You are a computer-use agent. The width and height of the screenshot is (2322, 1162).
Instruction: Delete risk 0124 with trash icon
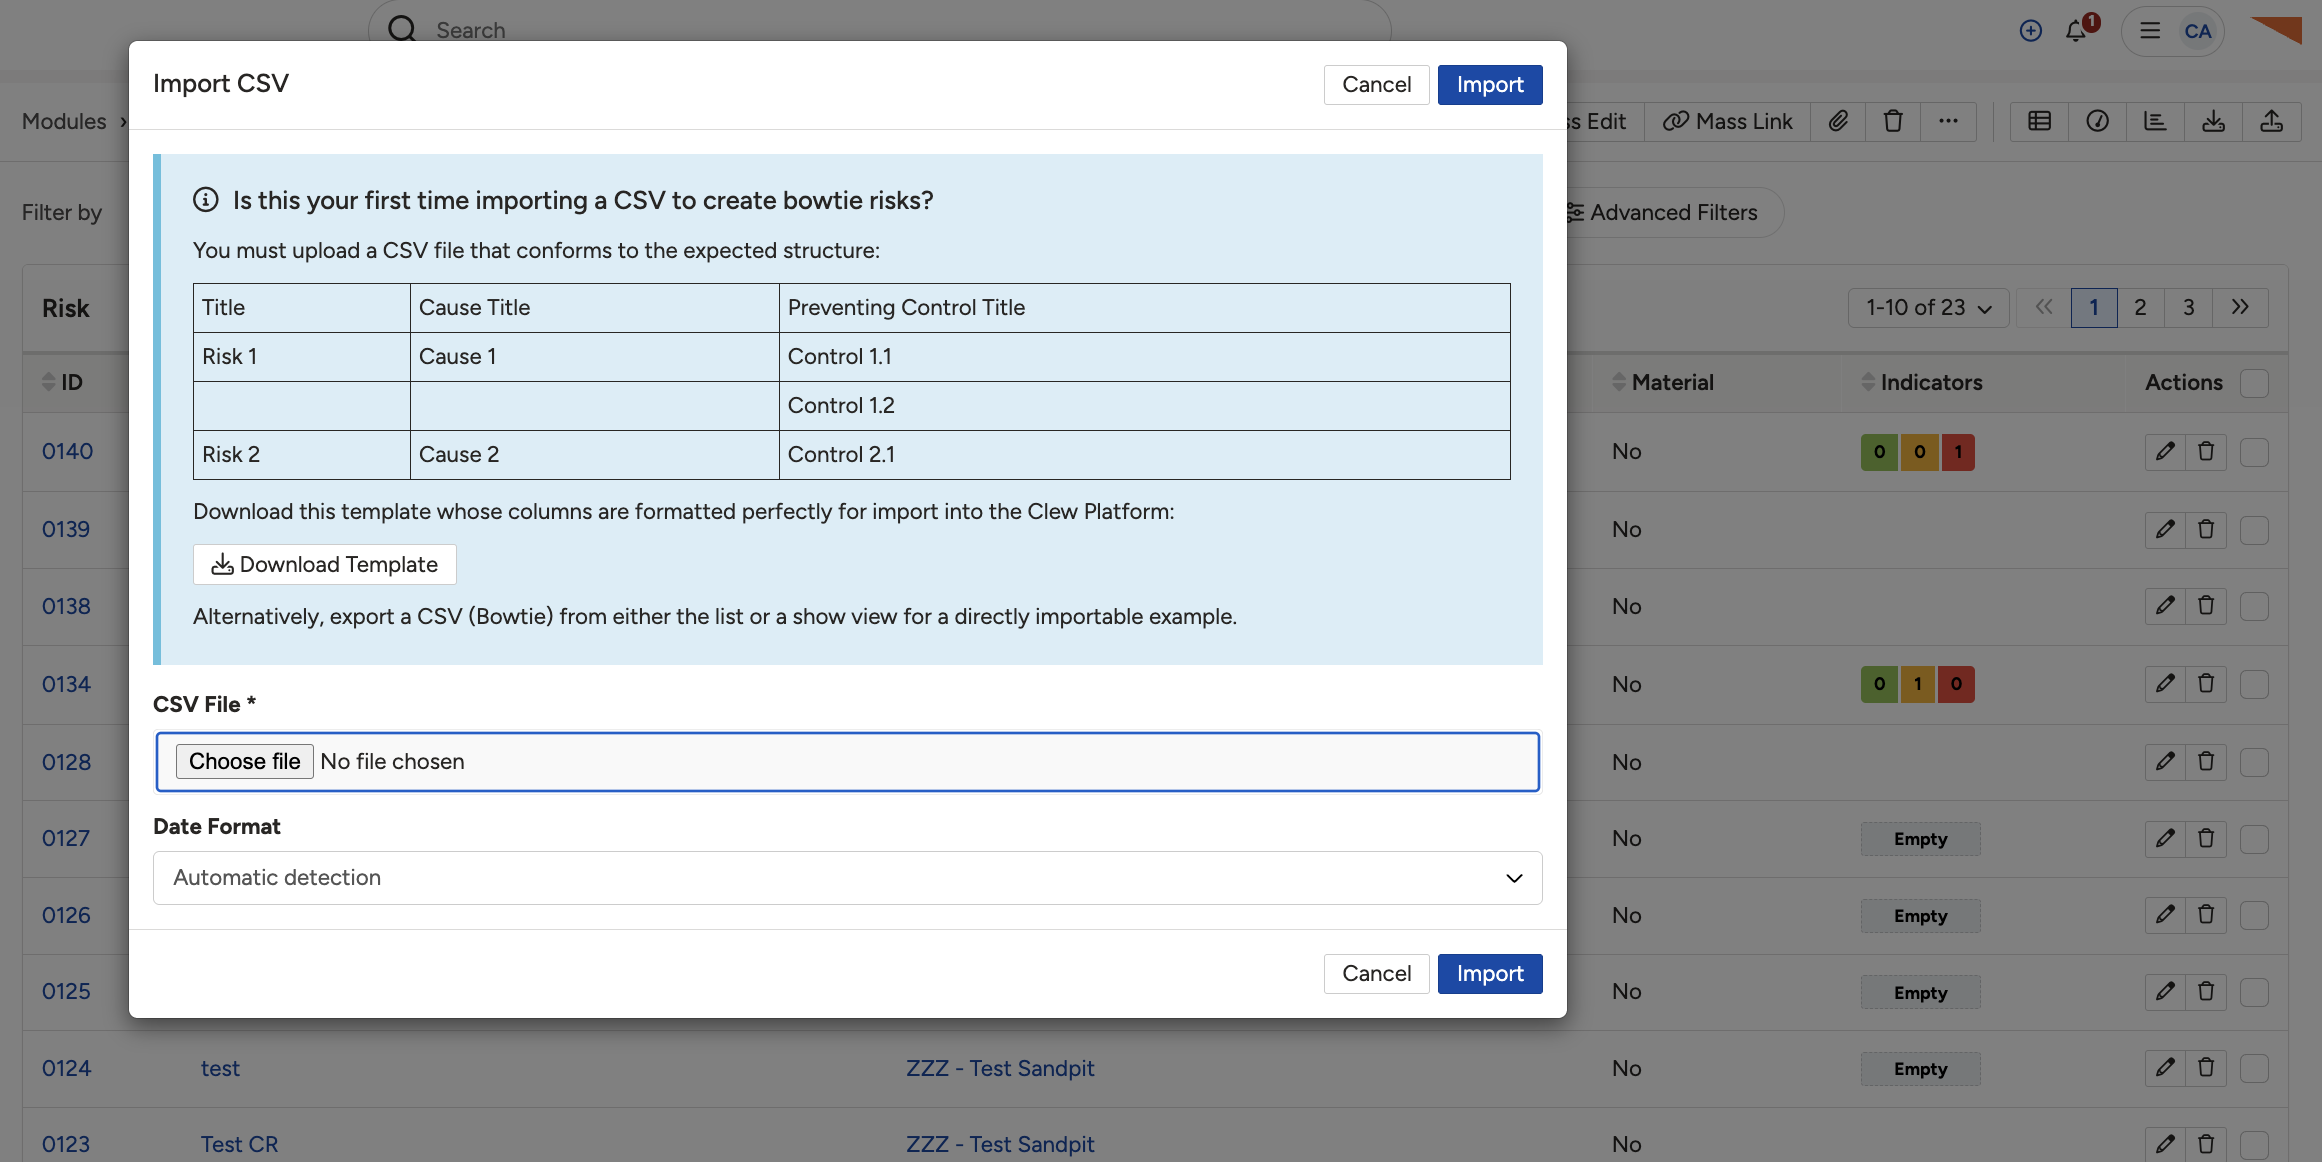[x=2206, y=1068]
